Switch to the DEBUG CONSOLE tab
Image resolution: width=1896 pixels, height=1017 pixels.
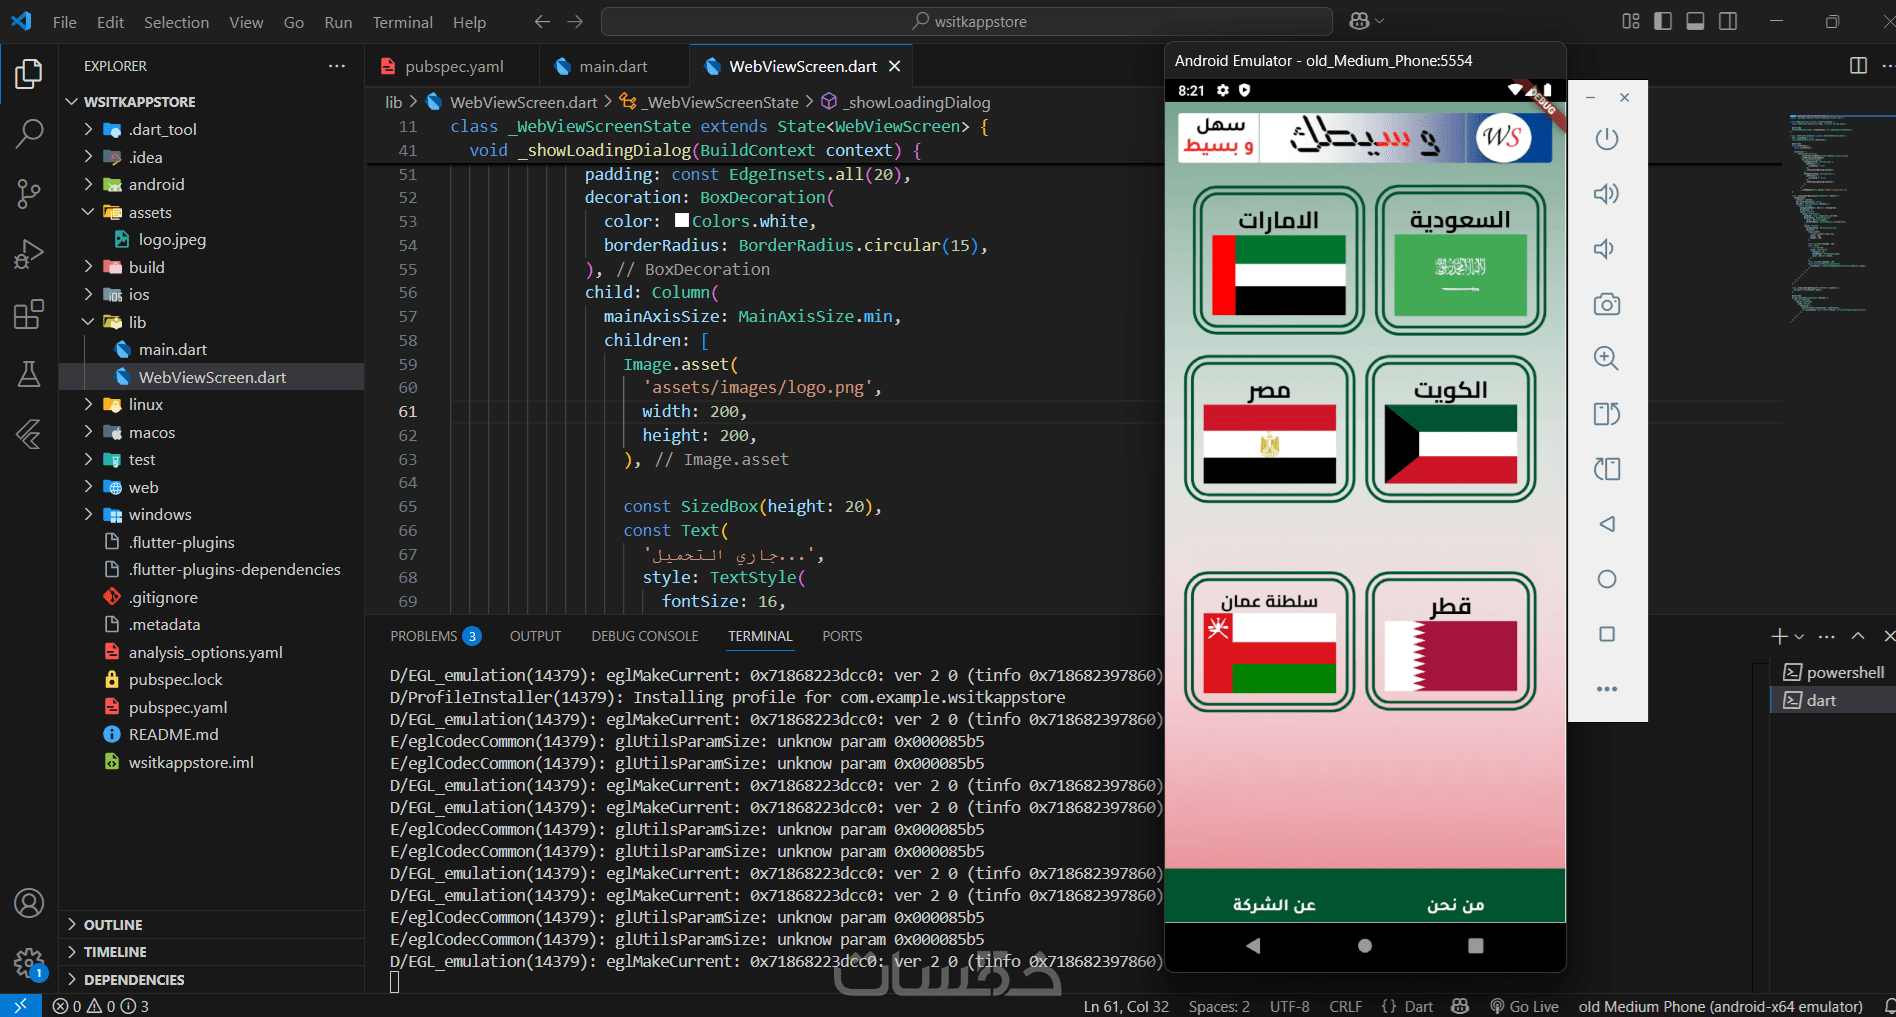coord(644,636)
